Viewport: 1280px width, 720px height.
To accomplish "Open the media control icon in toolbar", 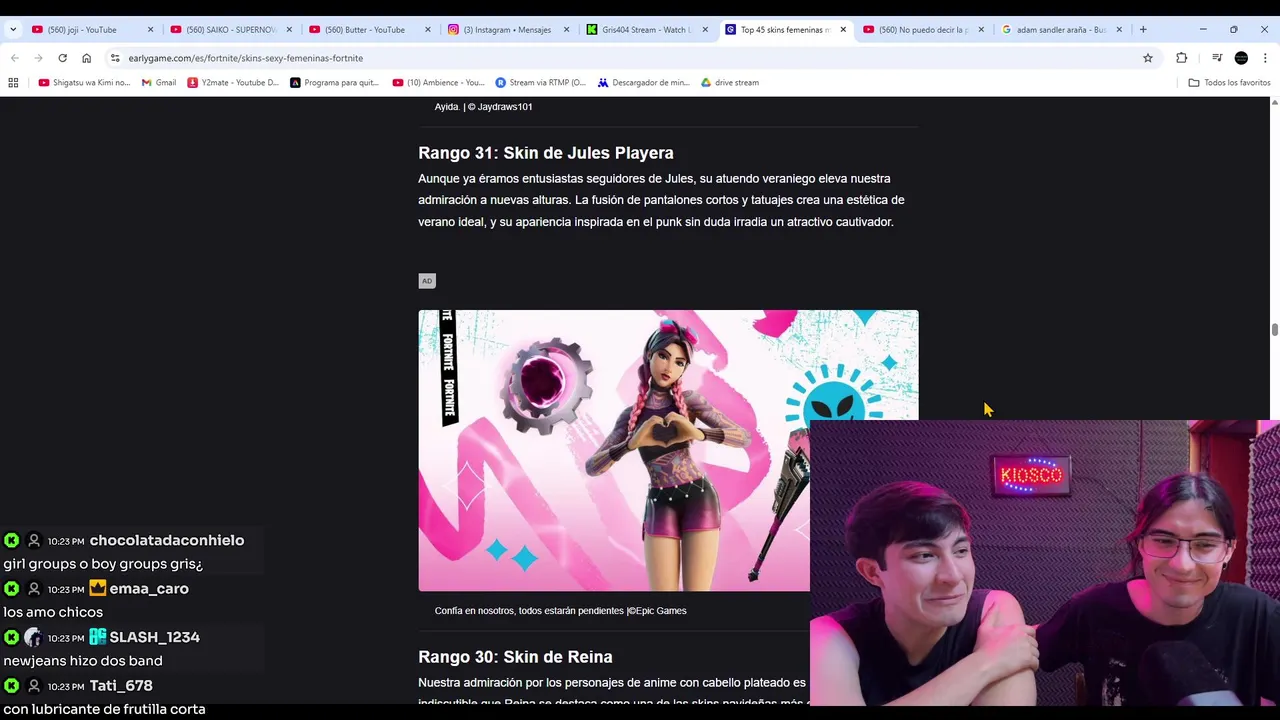I will [1217, 58].
